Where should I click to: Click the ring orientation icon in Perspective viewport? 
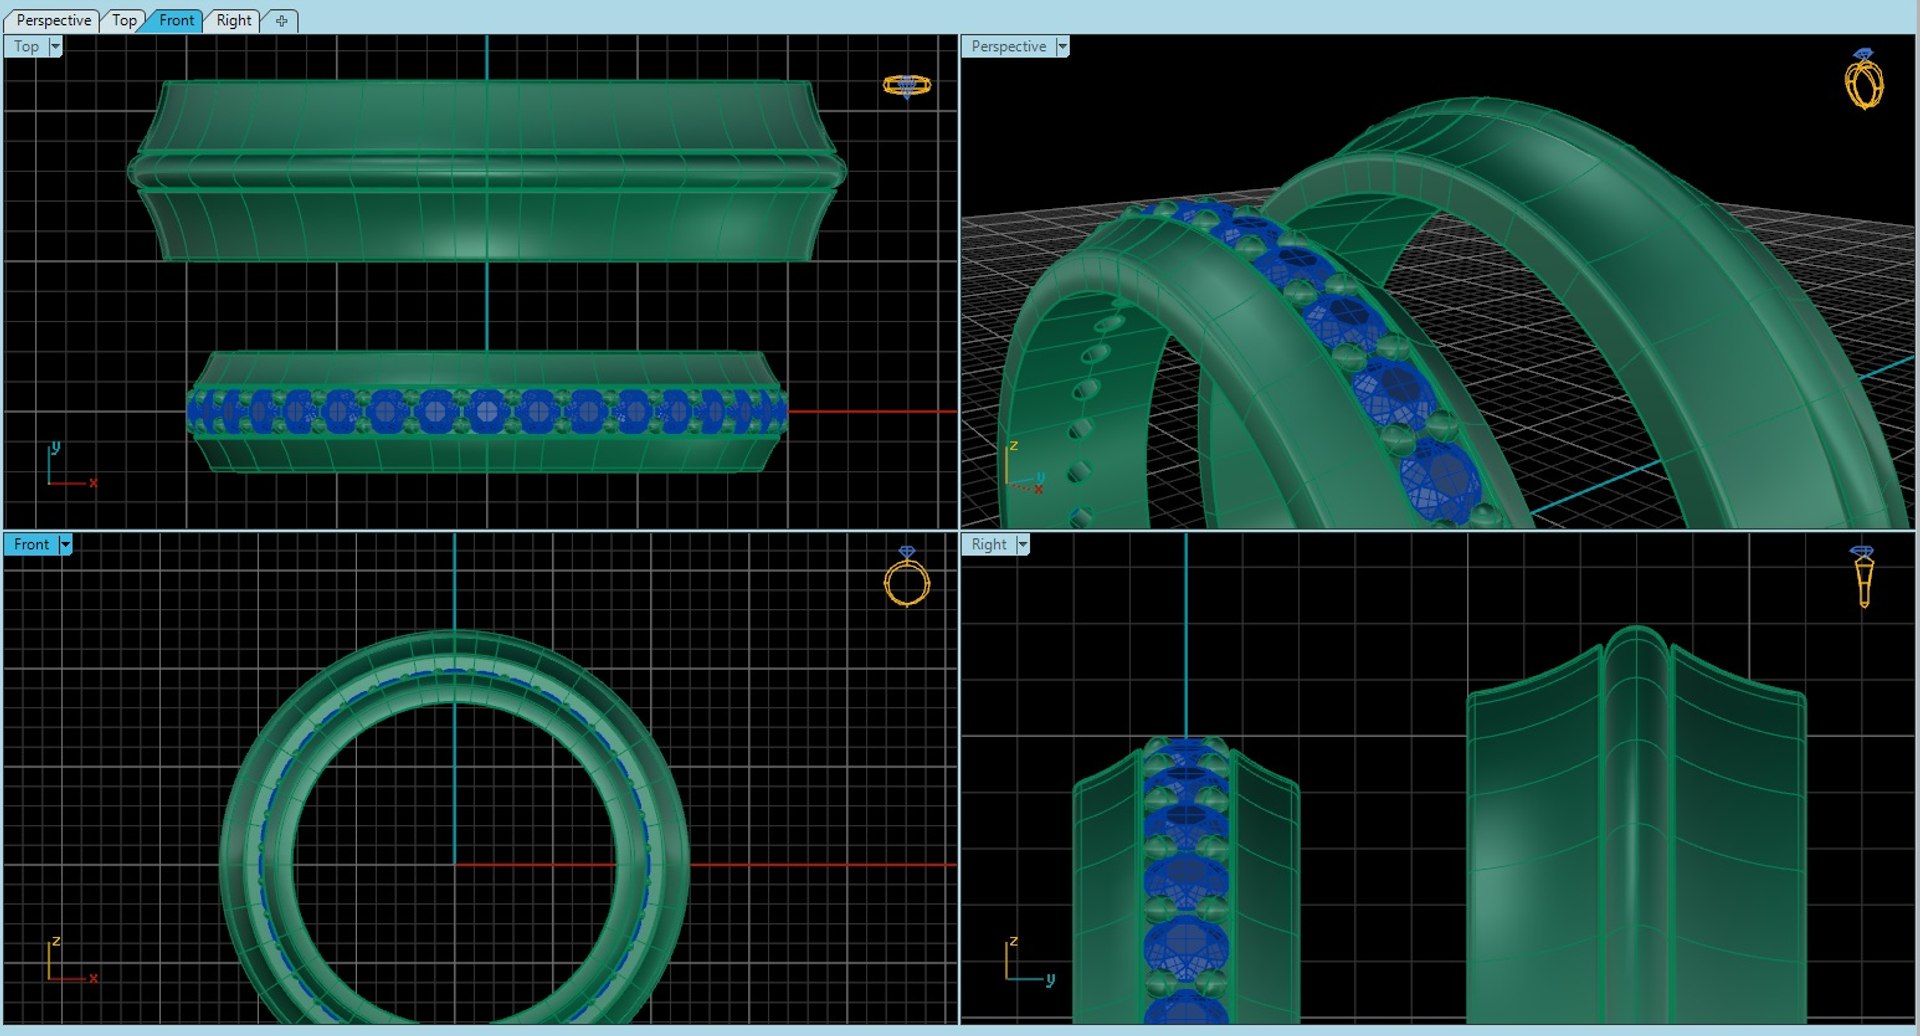[x=1864, y=79]
